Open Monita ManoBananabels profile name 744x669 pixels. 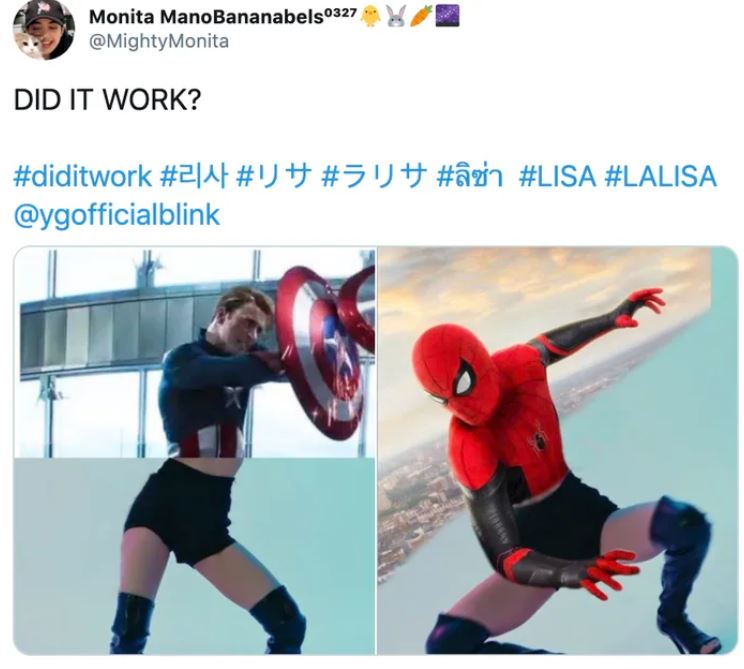click(206, 17)
